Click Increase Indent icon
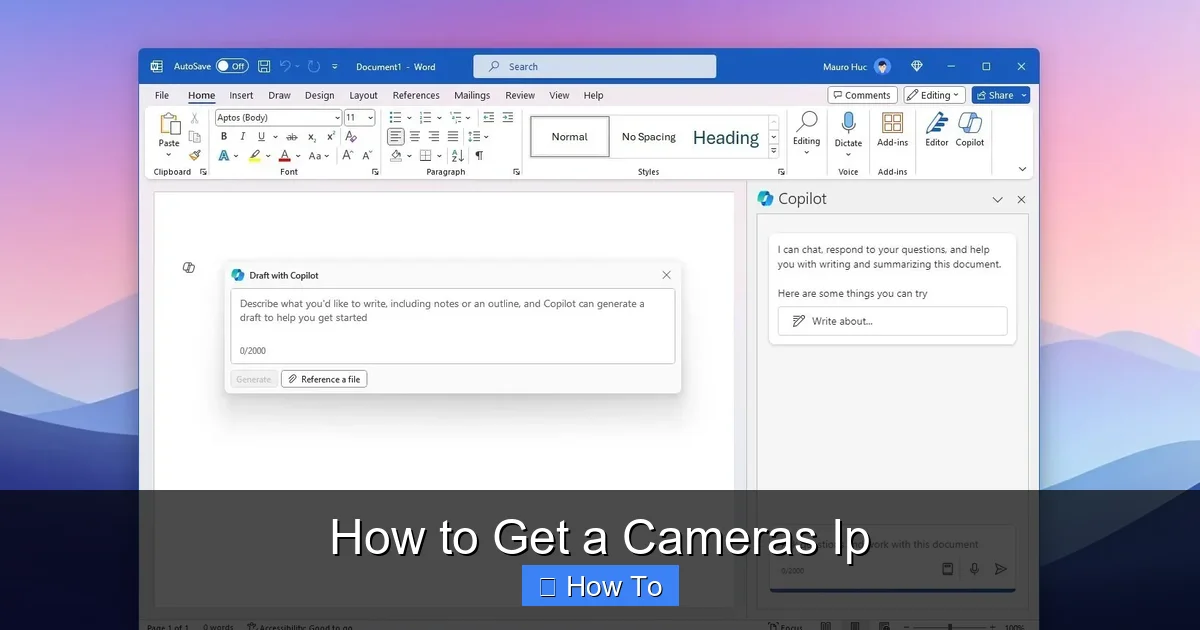 [507, 118]
